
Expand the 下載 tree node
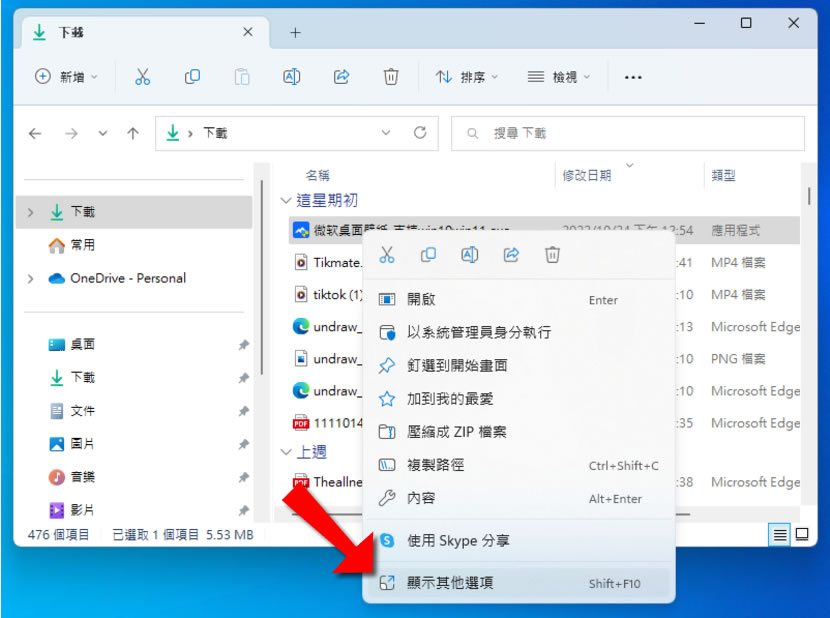(x=31, y=212)
